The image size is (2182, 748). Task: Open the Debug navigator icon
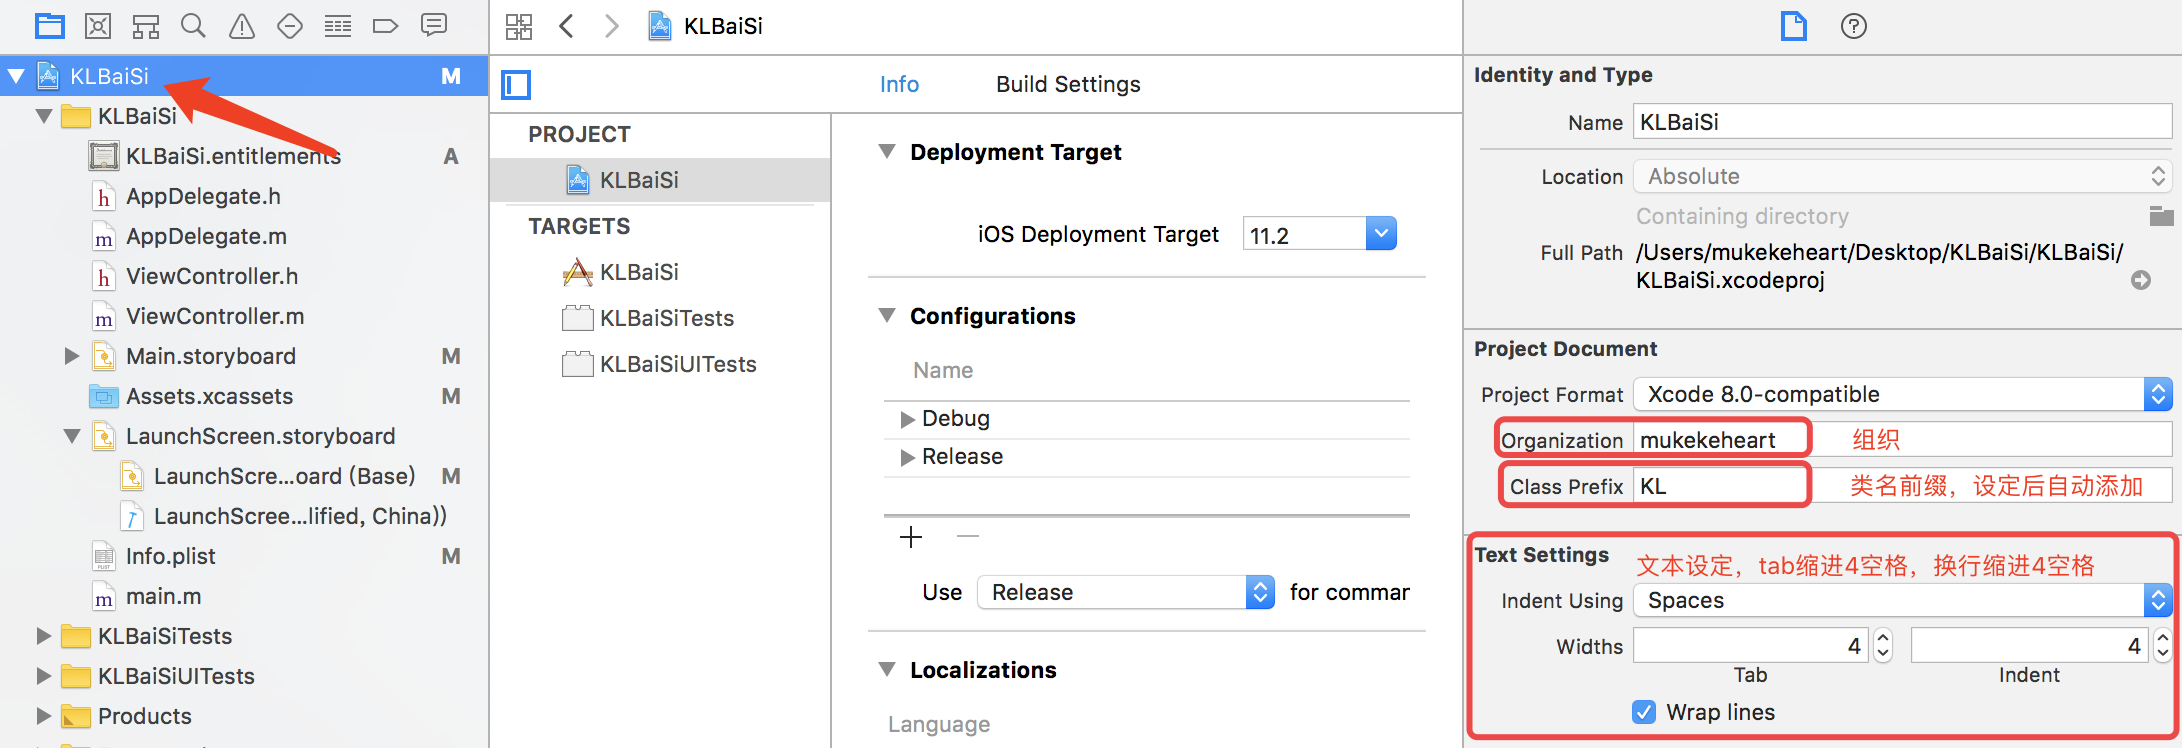click(338, 26)
